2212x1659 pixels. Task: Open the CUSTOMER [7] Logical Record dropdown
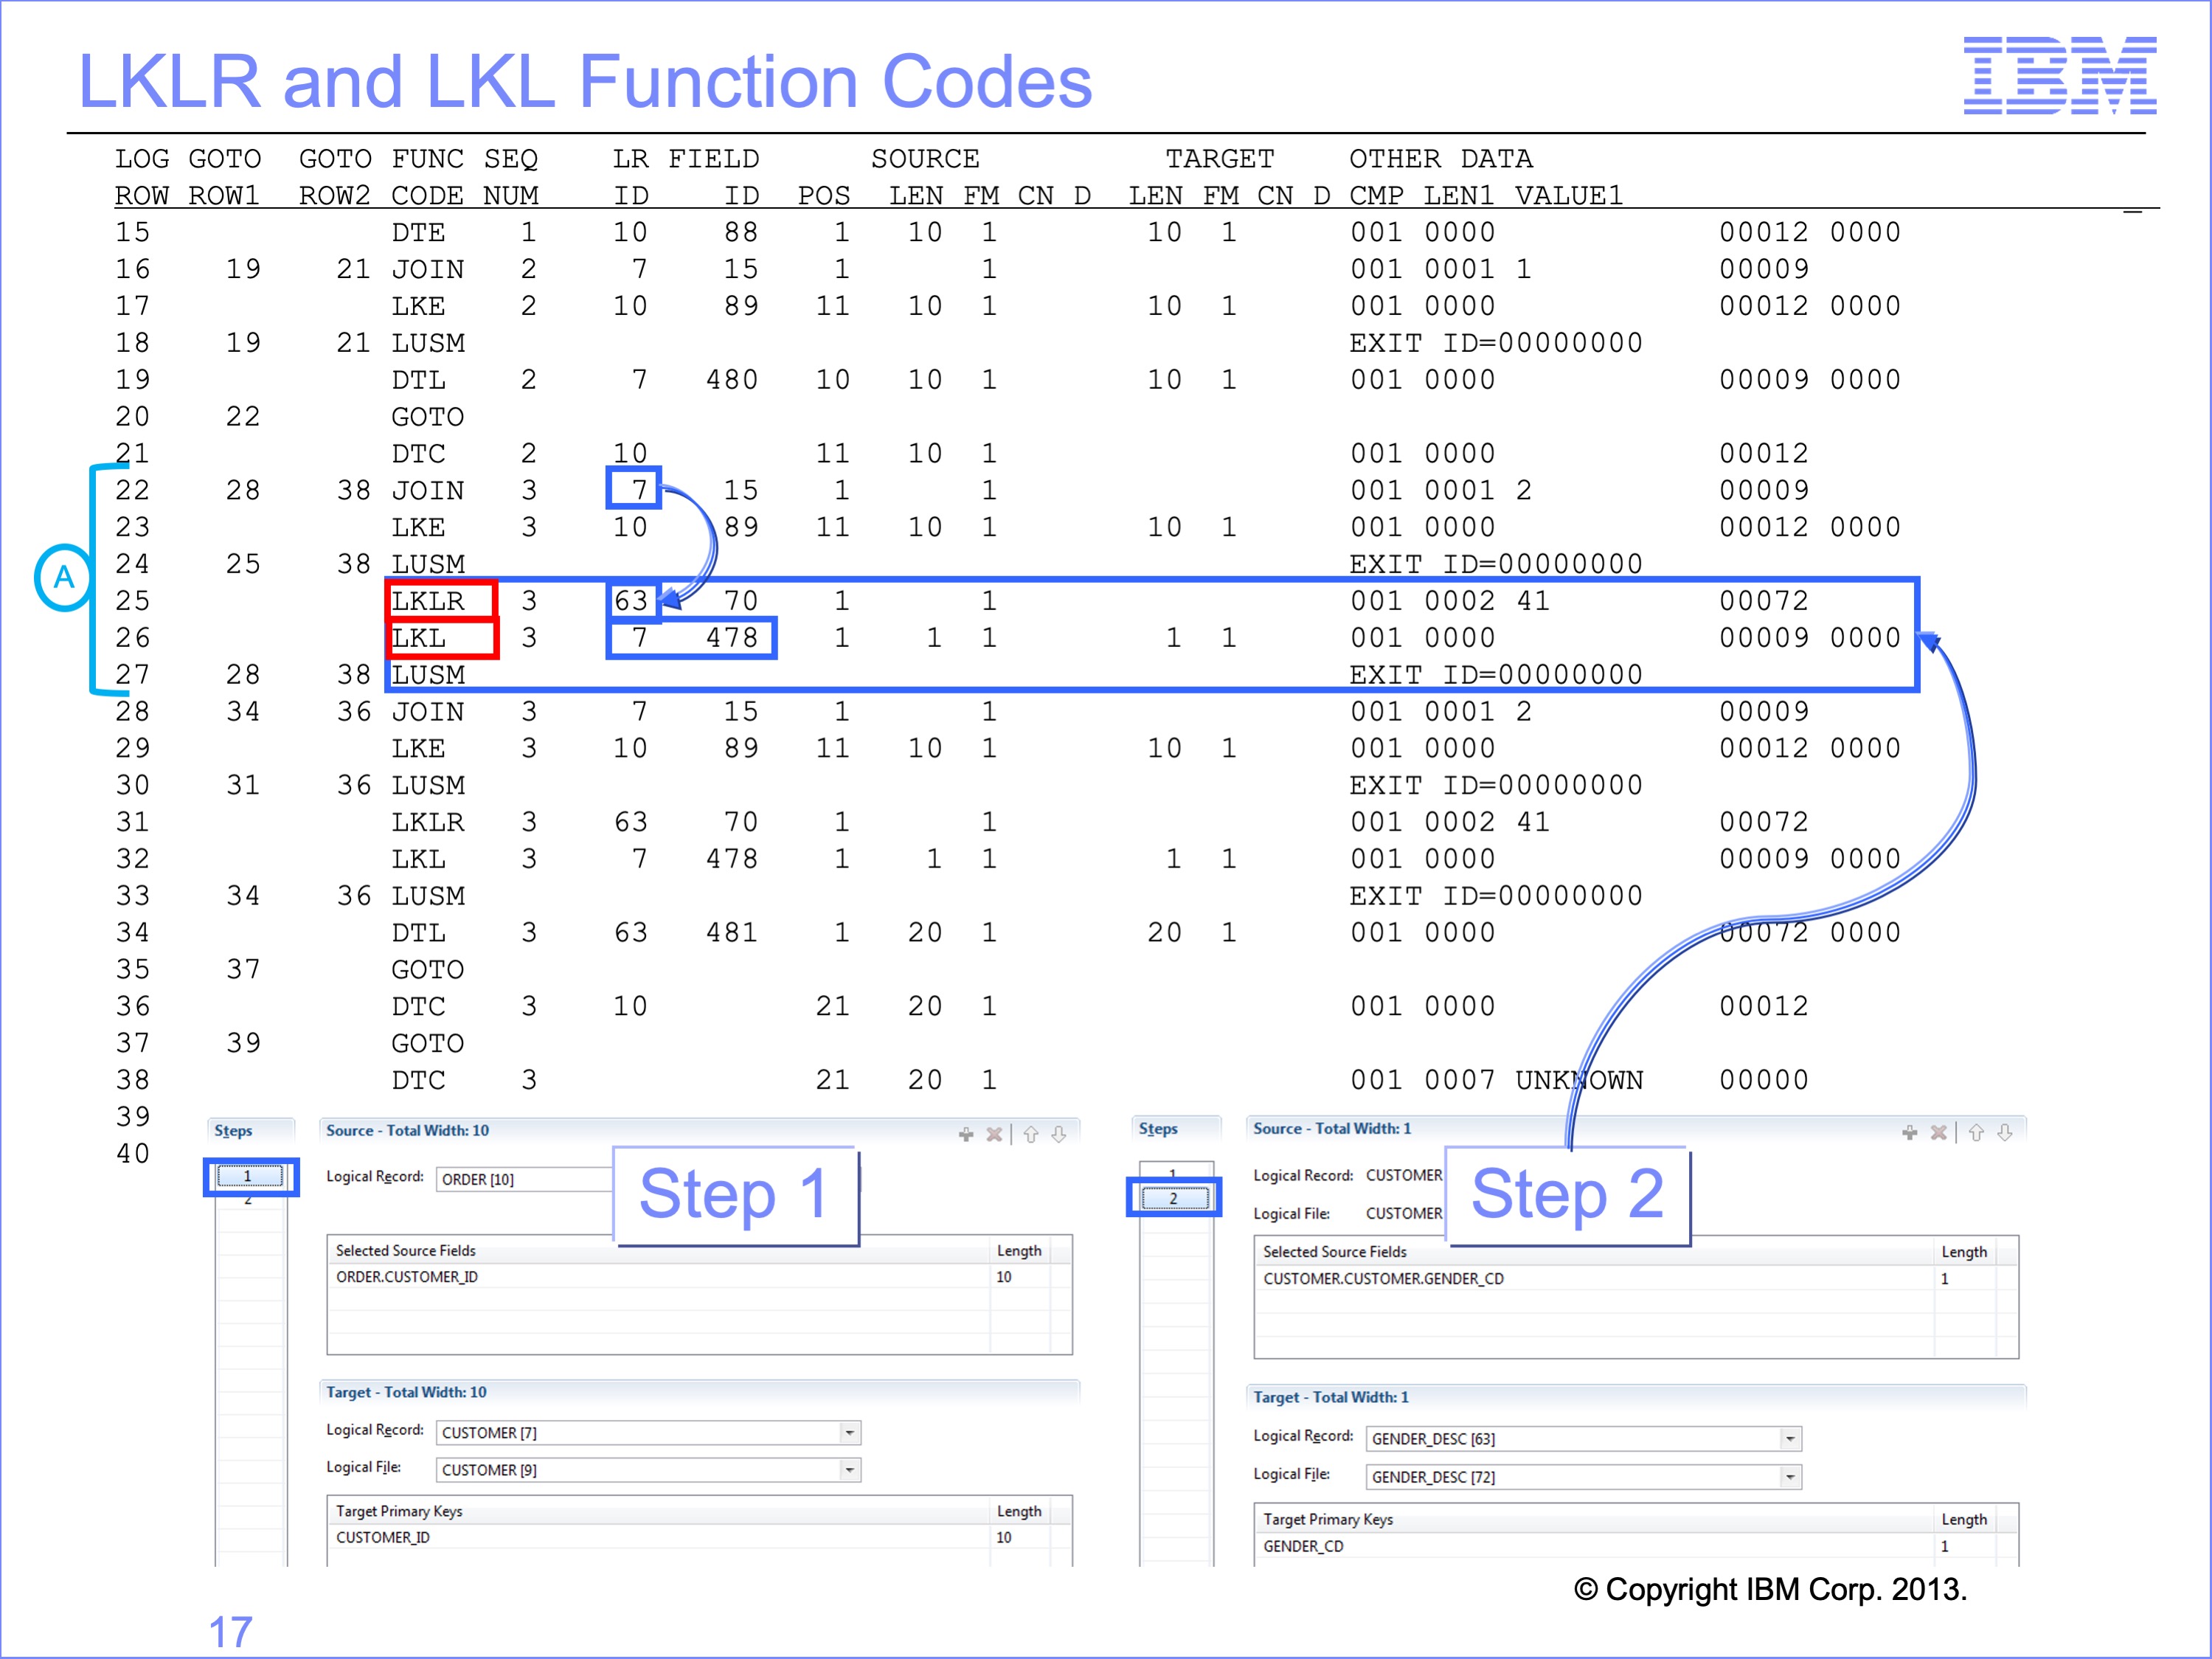[849, 1433]
